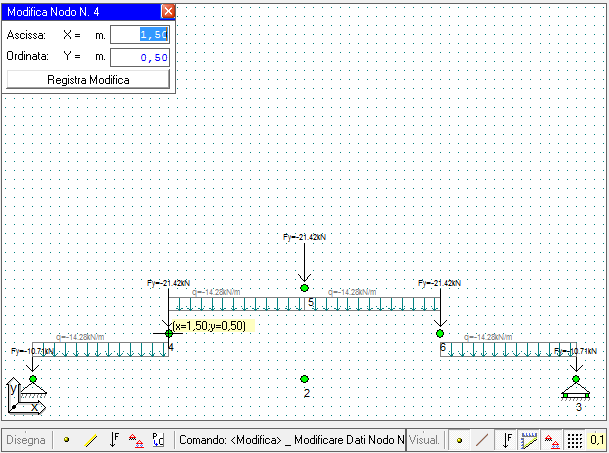Select the green node above roller support 3

pyautogui.click(x=576, y=379)
